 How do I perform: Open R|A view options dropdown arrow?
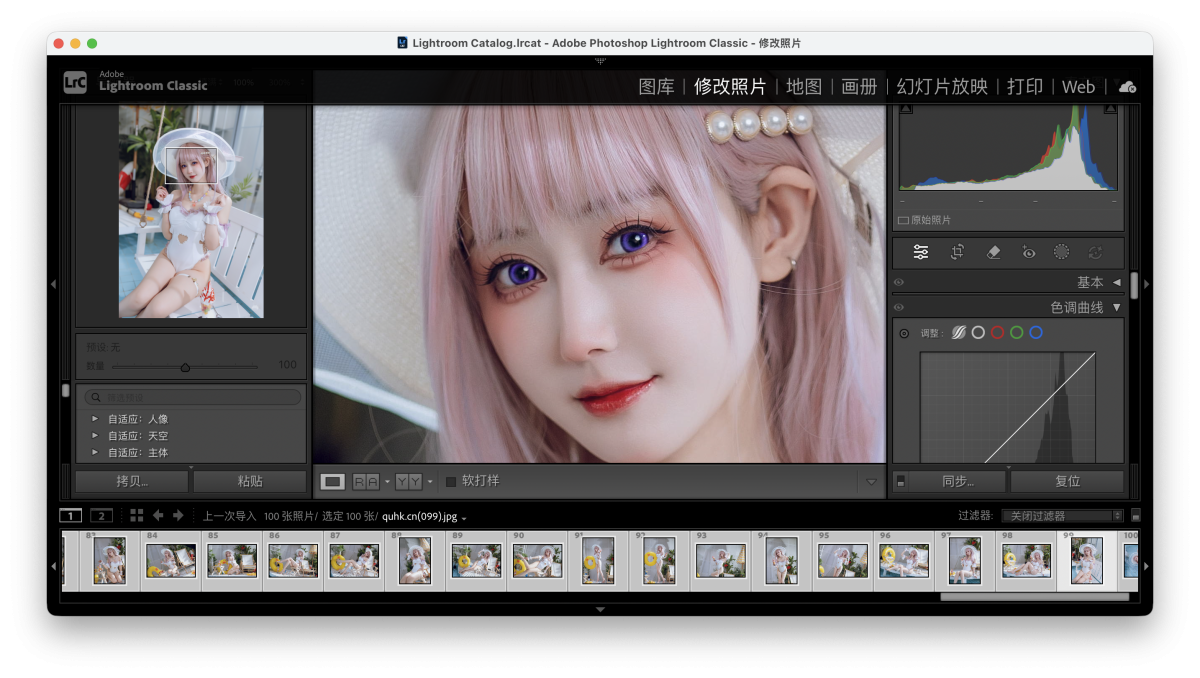click(x=387, y=481)
